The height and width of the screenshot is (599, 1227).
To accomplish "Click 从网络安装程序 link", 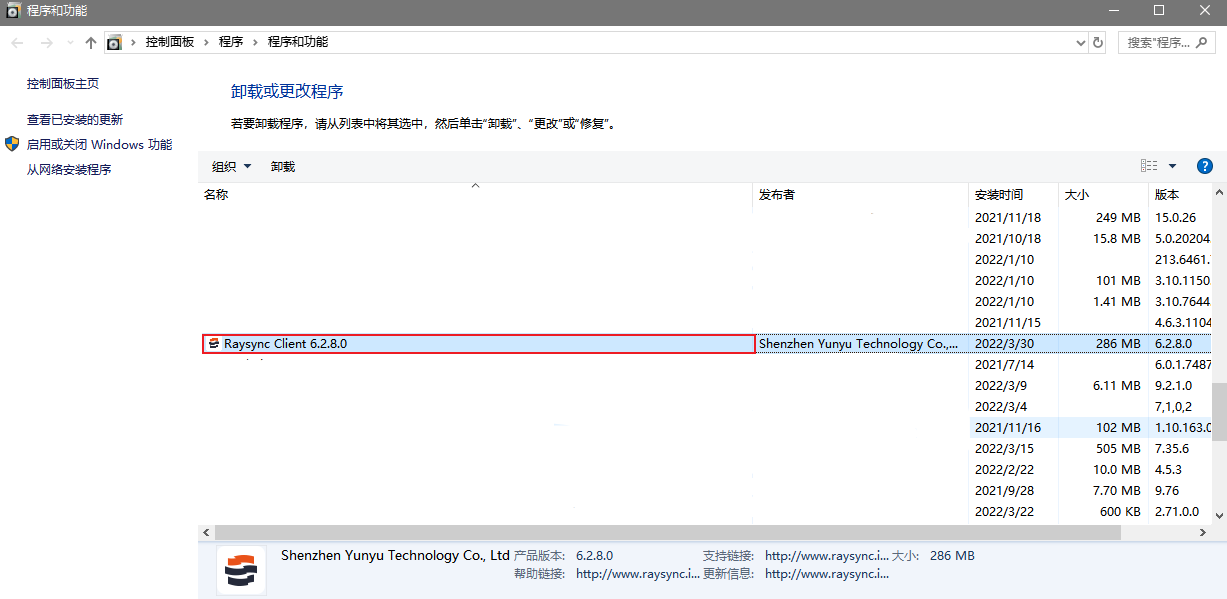I will [69, 170].
